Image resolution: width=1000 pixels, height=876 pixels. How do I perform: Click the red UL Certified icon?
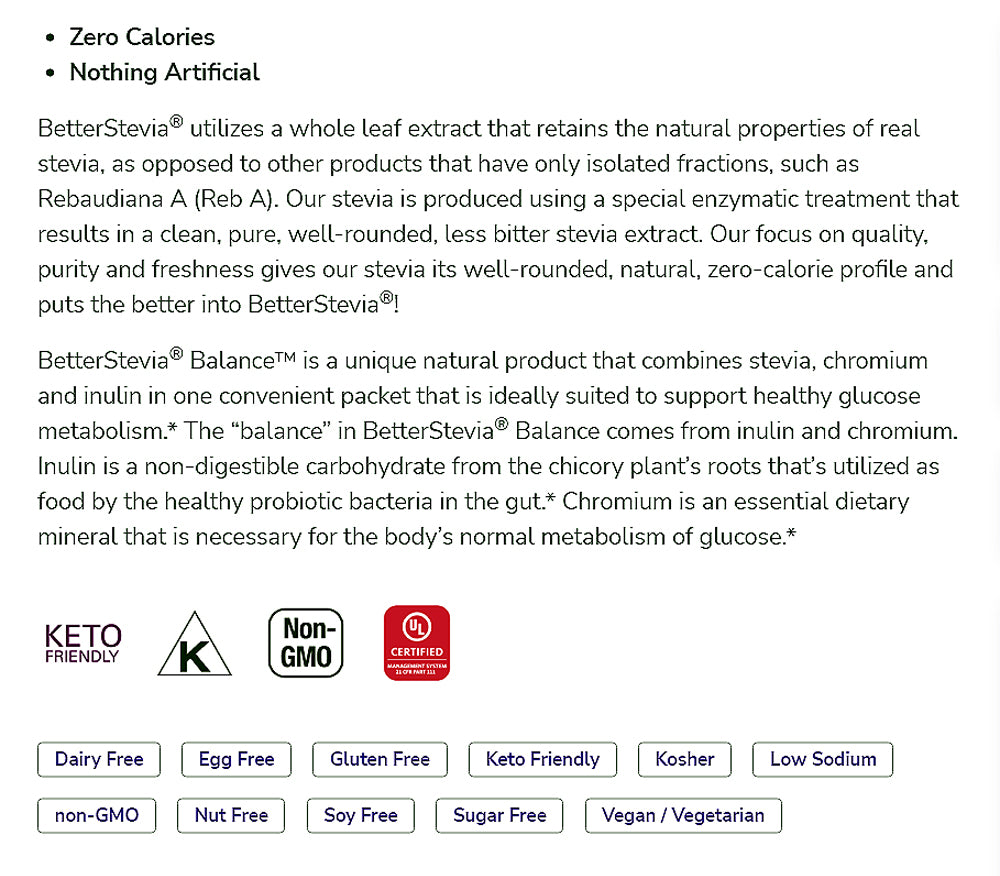[417, 643]
